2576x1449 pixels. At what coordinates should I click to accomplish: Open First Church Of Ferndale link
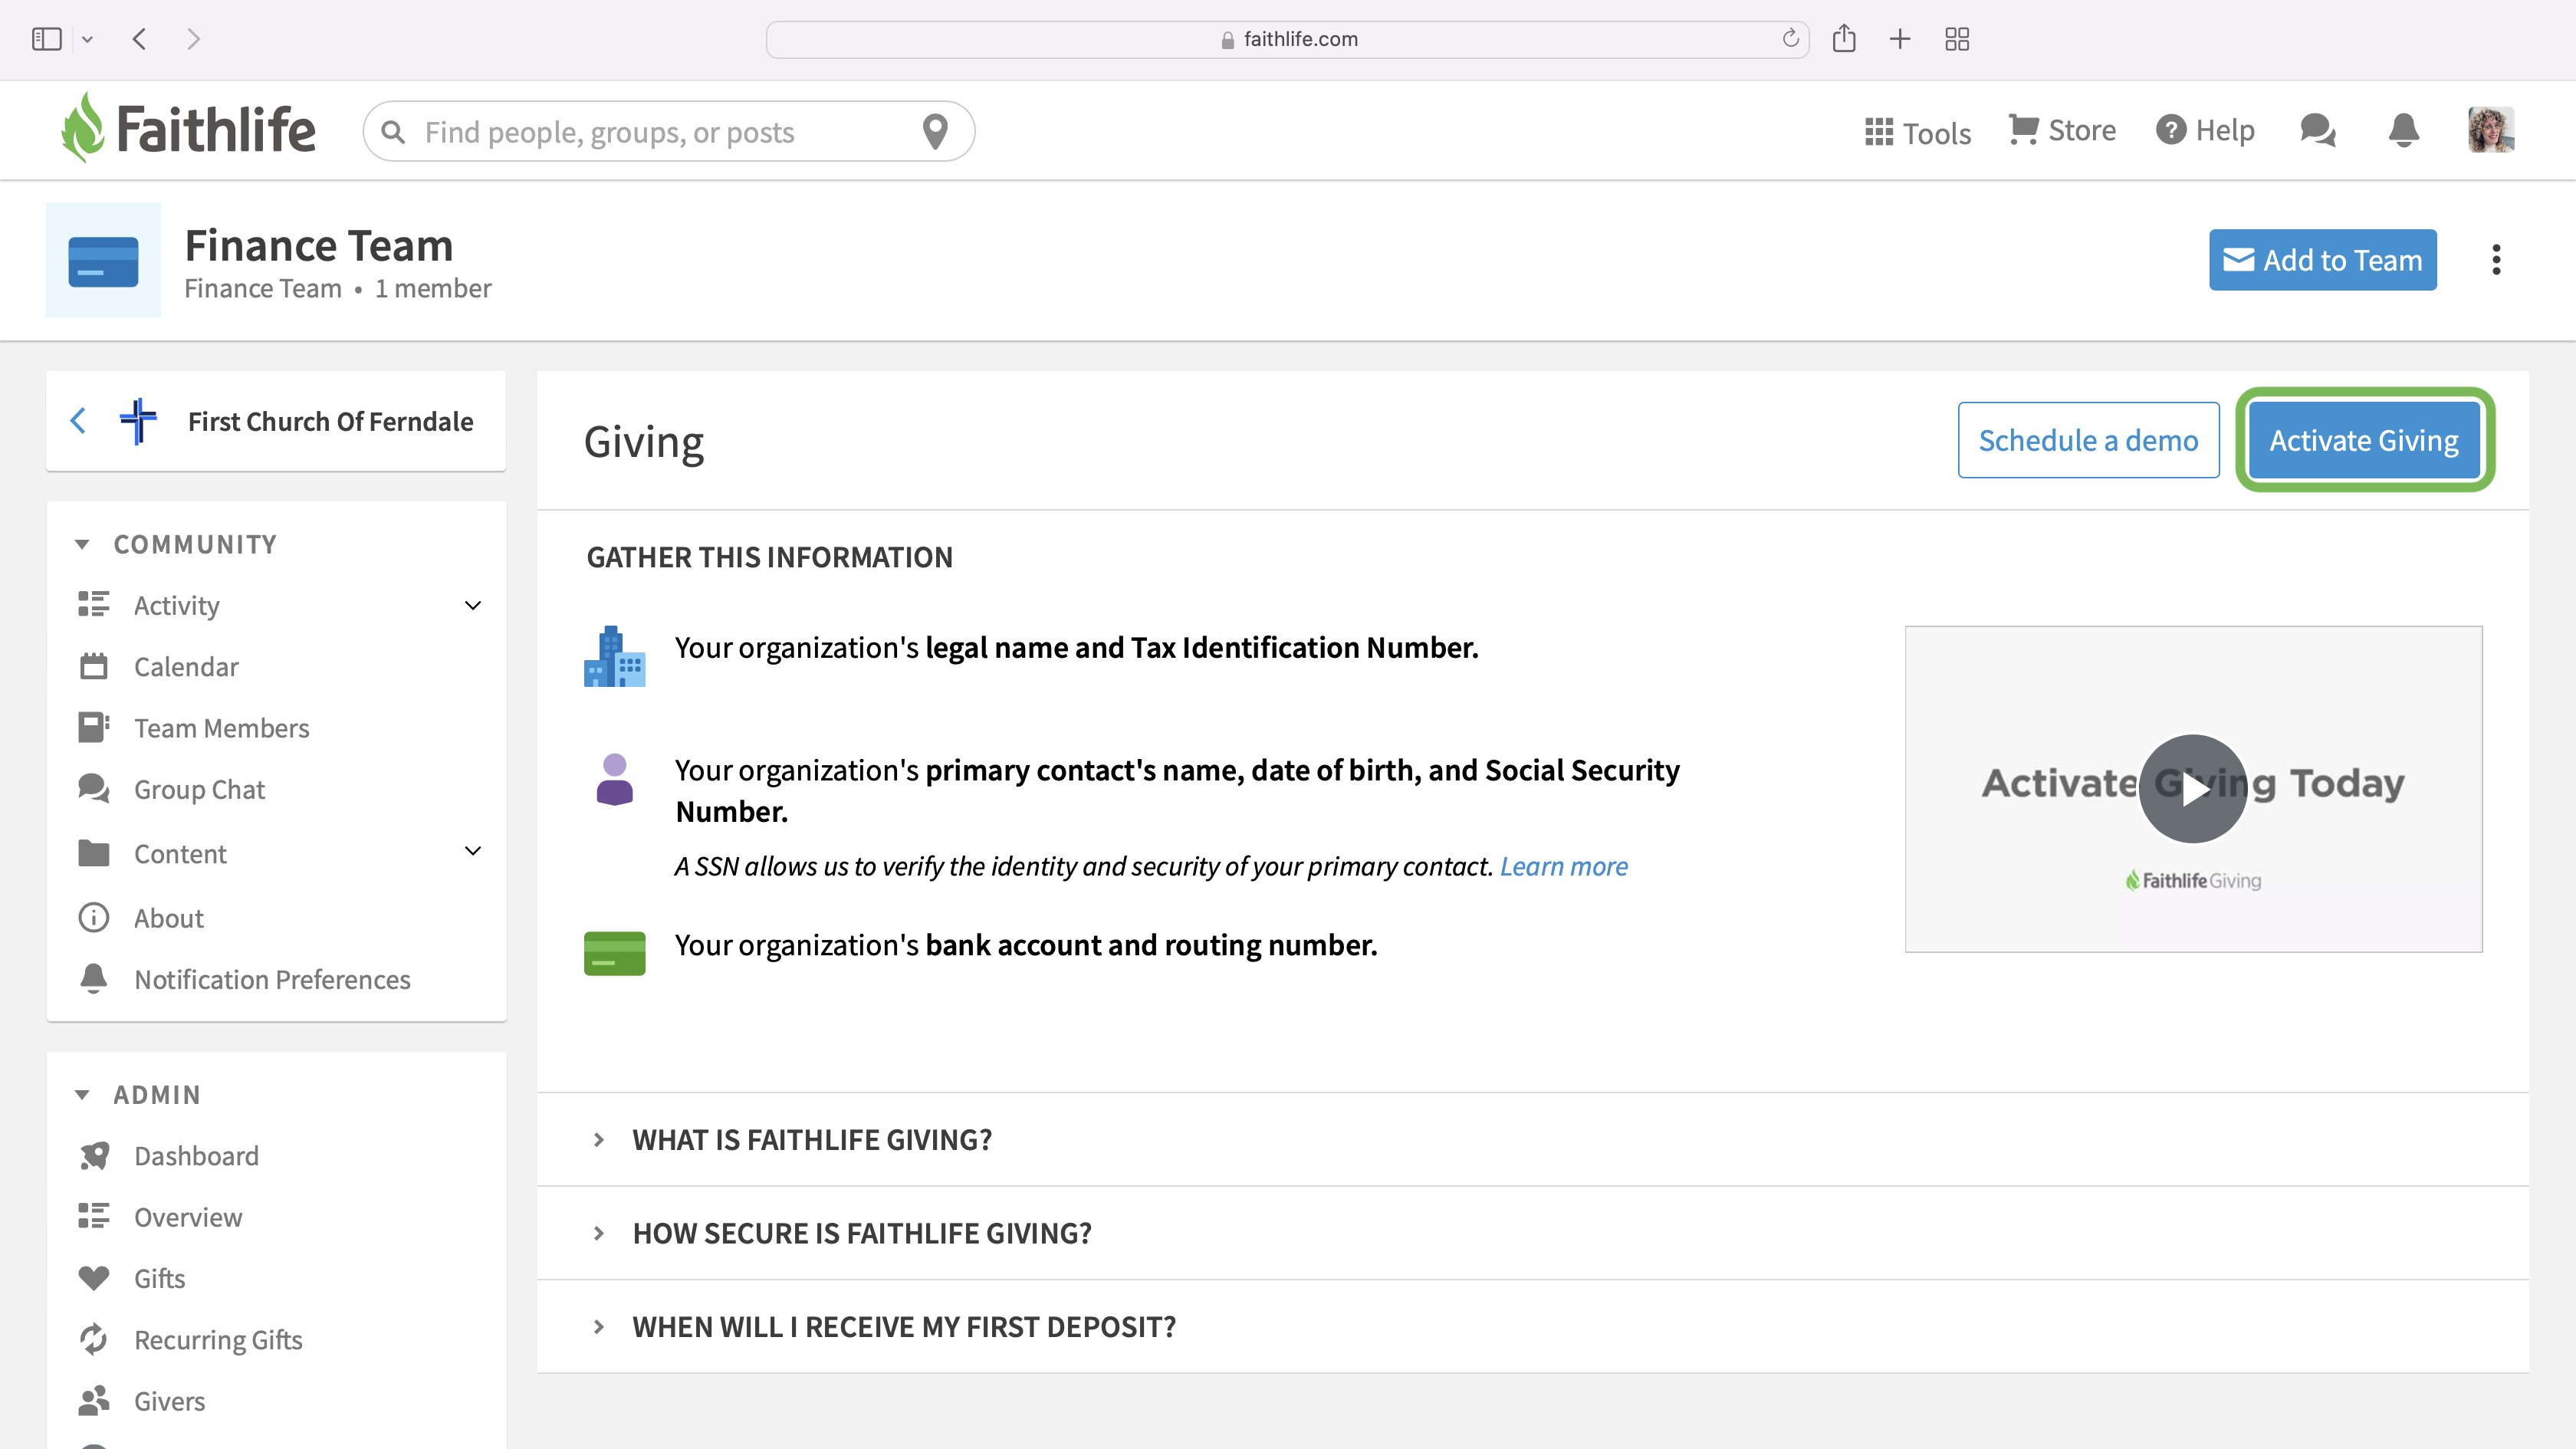[x=330, y=421]
